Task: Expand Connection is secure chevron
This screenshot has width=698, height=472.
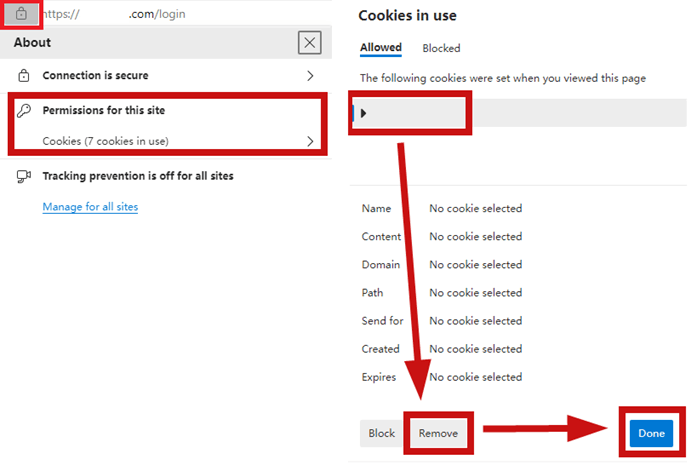Action: point(310,76)
